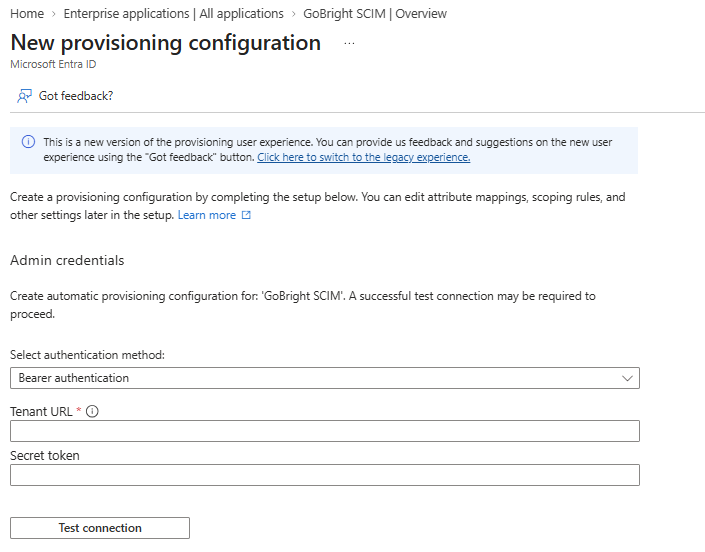Open the Learn more link

(207, 215)
